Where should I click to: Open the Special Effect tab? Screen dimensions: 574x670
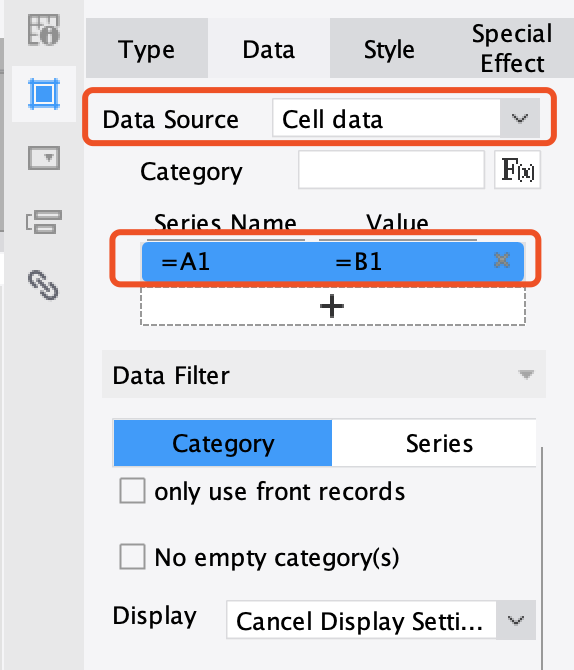click(512, 49)
